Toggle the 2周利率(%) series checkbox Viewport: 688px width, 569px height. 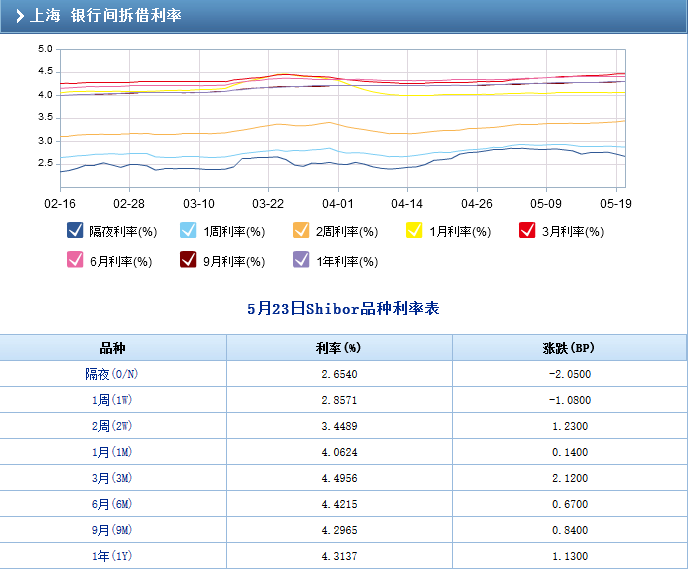pyautogui.click(x=301, y=230)
